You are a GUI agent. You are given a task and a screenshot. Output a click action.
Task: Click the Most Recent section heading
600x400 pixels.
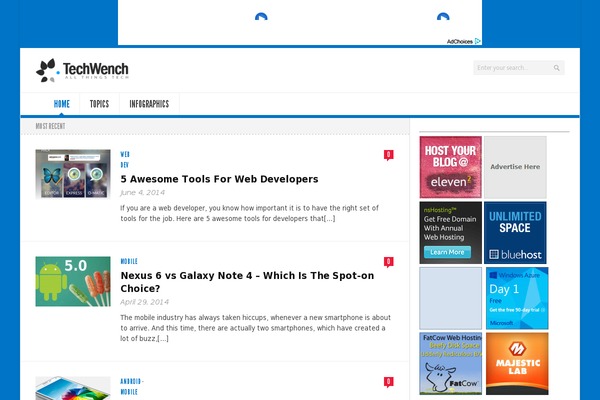51,126
